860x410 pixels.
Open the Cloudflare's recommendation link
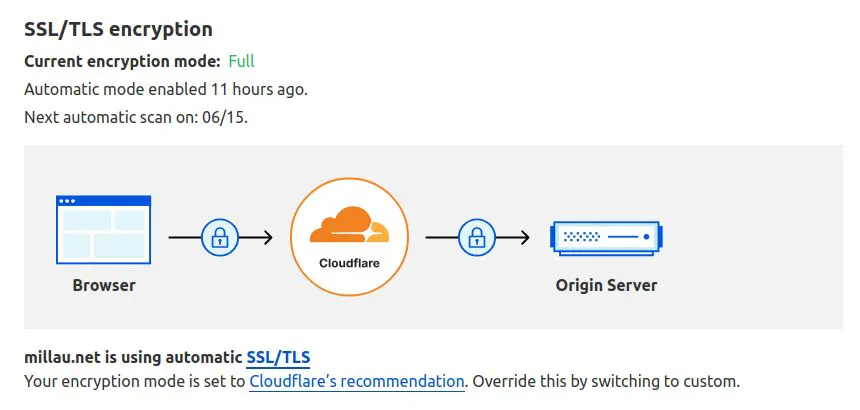pos(357,381)
